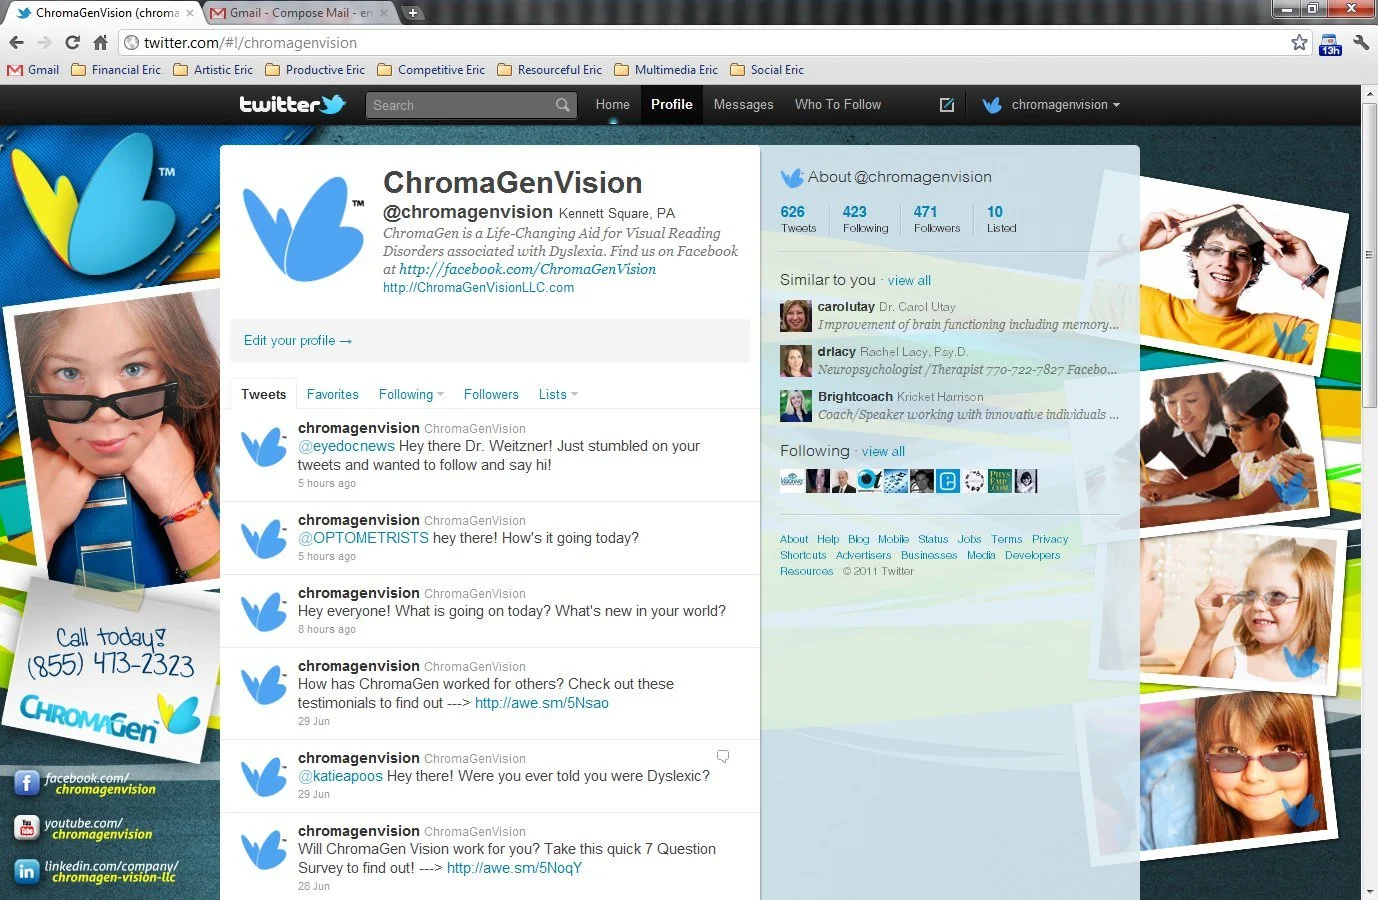Open the awe.sm/5NoqY survey link
1378x900 pixels.
point(514,868)
